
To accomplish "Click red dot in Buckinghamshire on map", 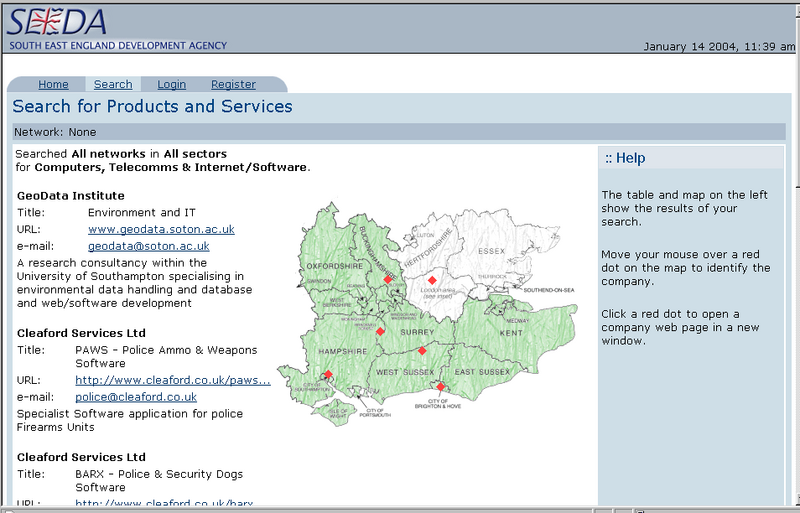I will 388,280.
